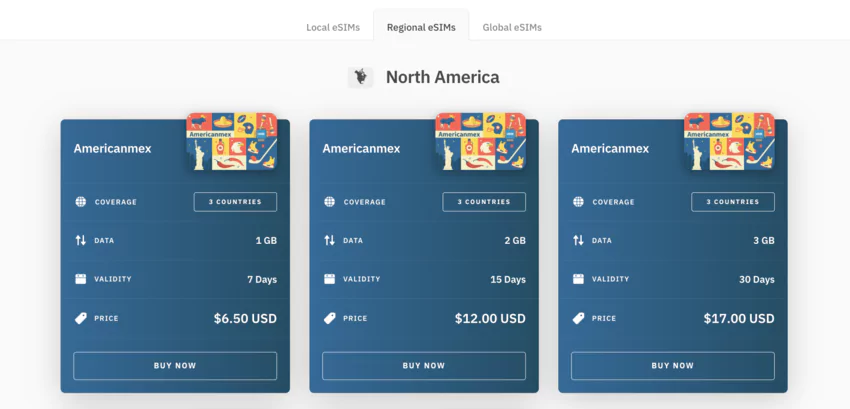This screenshot has height=409, width=850.
Task: Click the $17.00 USD price text
Action: point(739,318)
